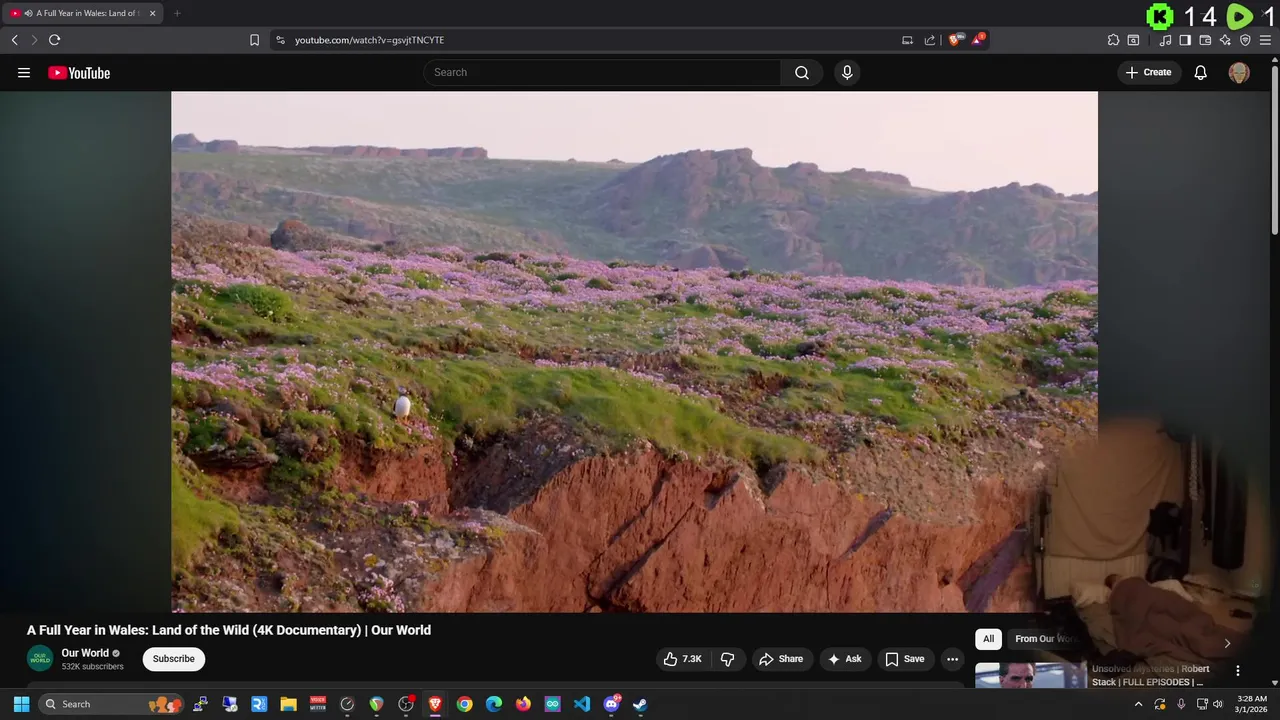Open the Unsolved Mysteries suggested video thumbnail
This screenshot has height=720, width=1280.
click(x=1030, y=675)
